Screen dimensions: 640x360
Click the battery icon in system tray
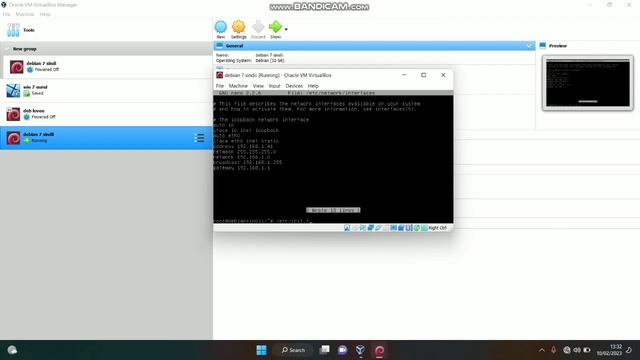587,350
